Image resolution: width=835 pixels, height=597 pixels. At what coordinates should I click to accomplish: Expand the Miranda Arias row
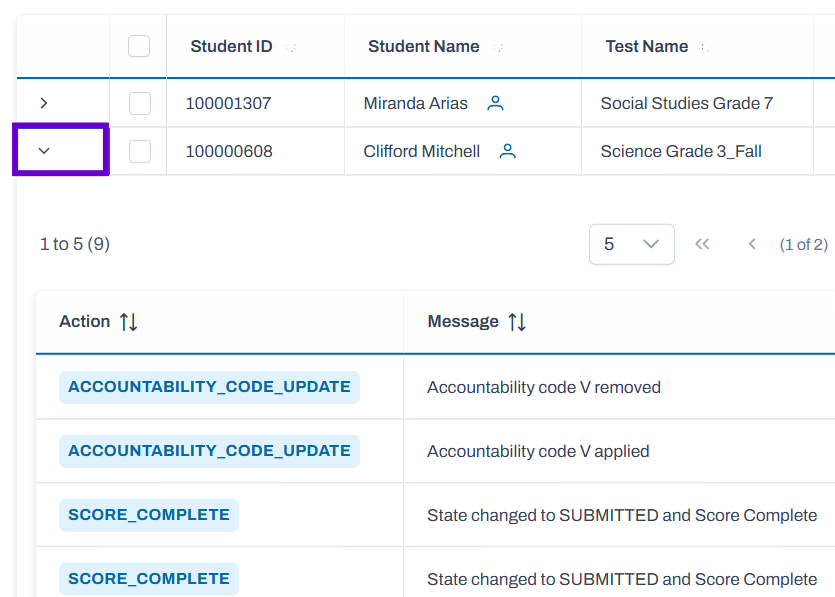44,103
